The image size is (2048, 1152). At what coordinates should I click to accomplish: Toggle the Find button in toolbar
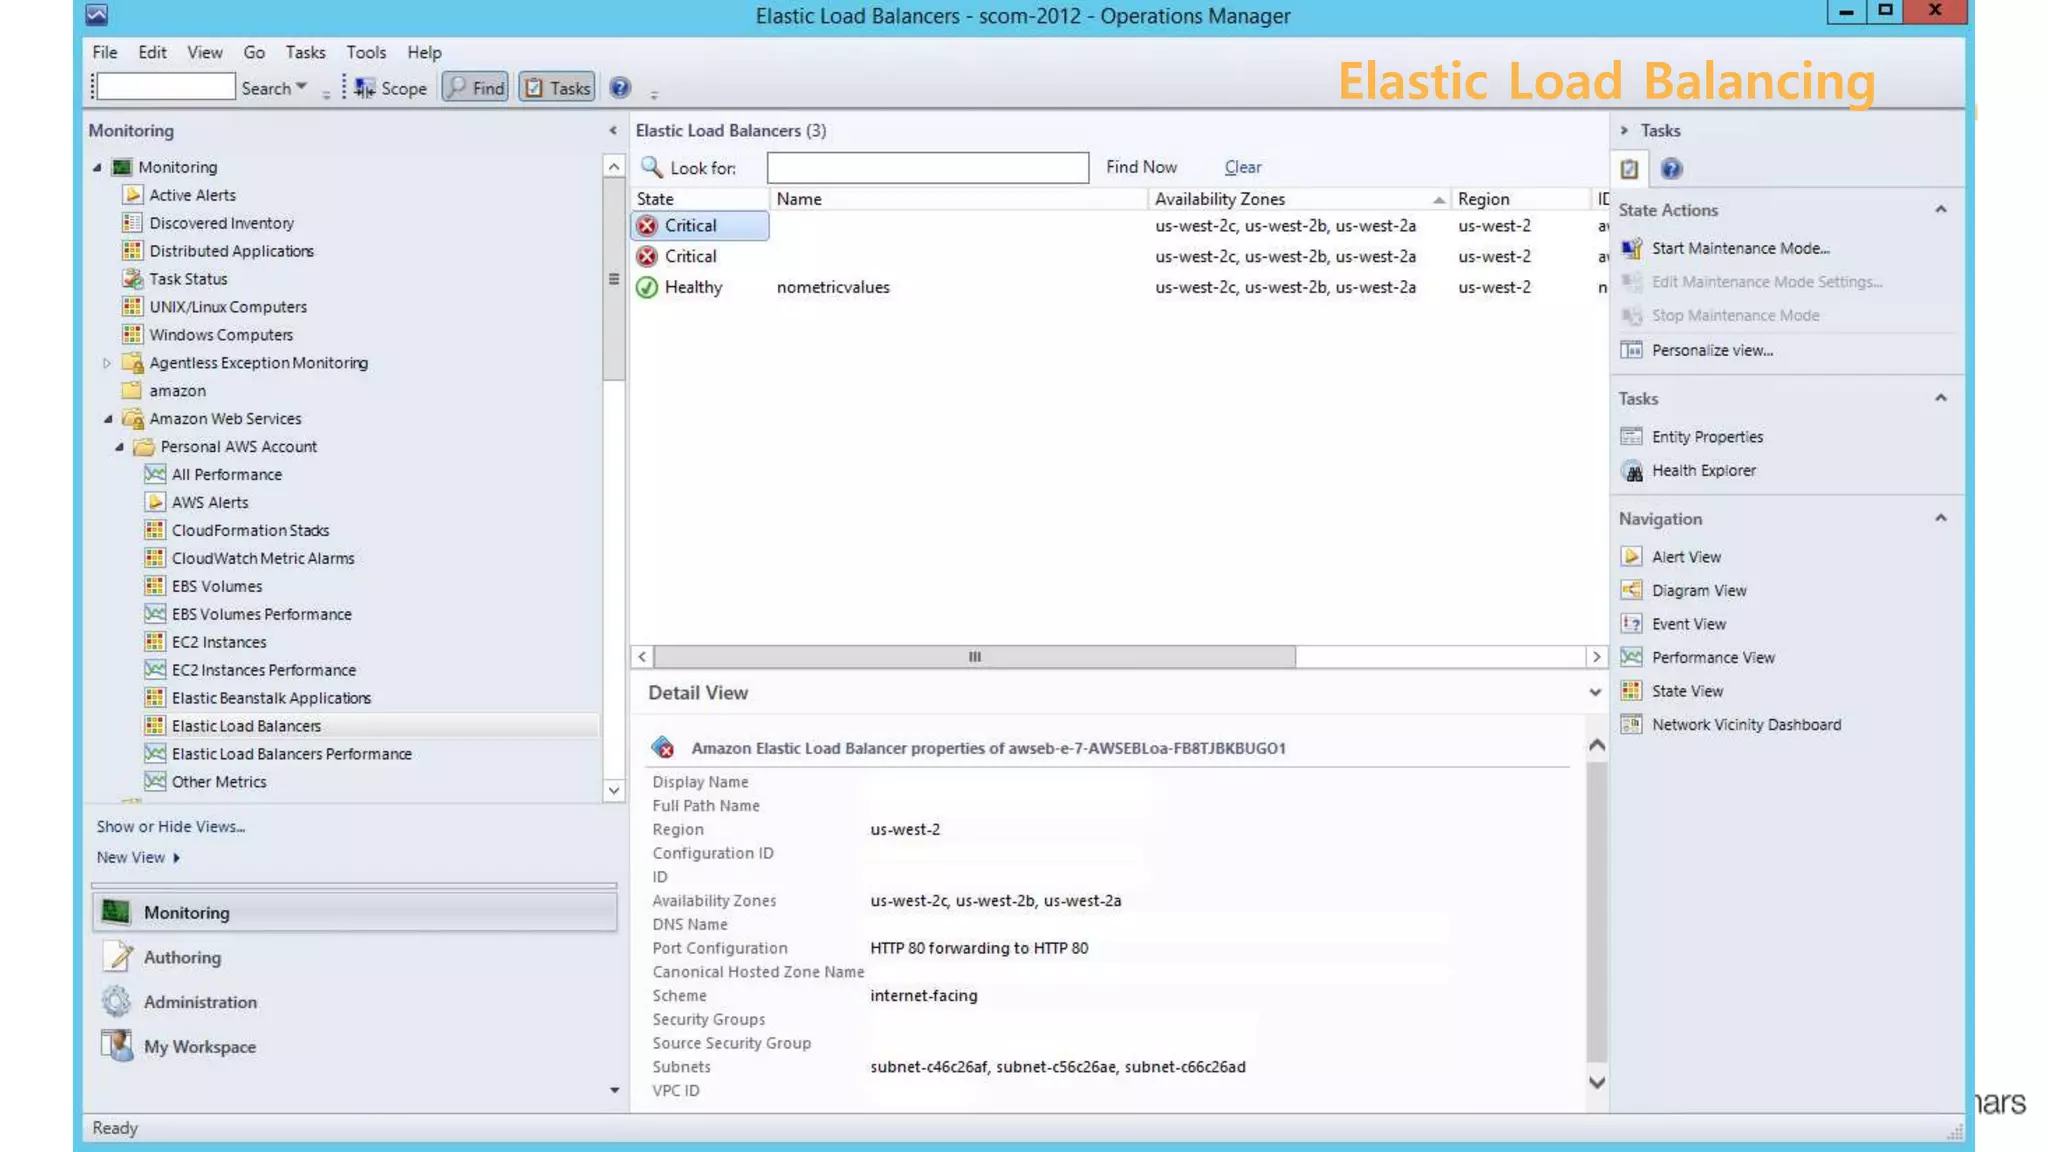[475, 88]
